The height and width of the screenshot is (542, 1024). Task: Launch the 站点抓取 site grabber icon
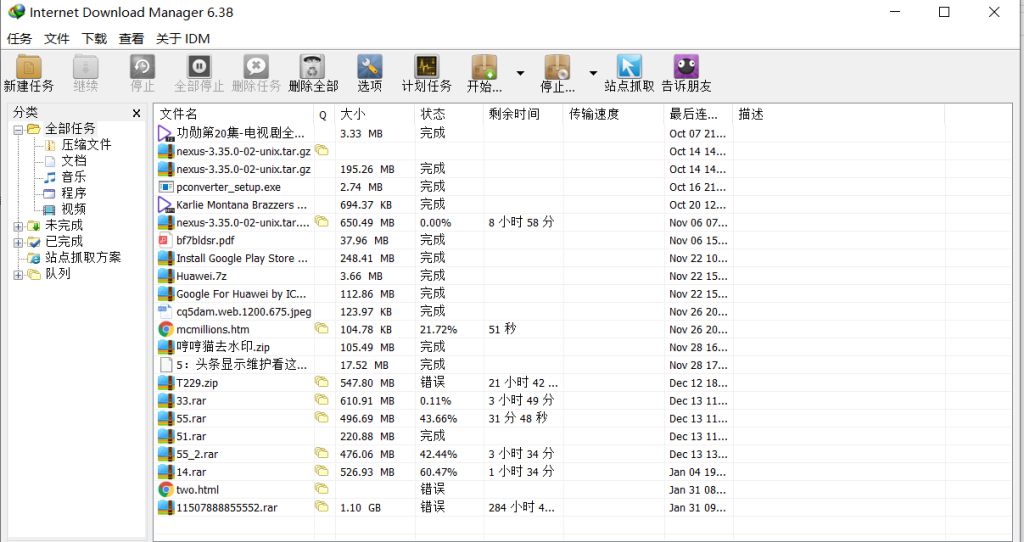(x=629, y=67)
